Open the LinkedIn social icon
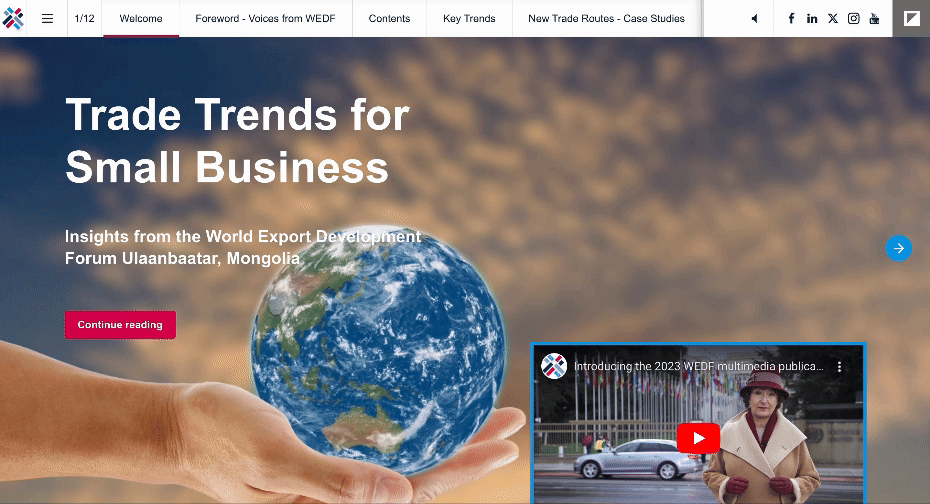930x504 pixels. click(x=812, y=18)
